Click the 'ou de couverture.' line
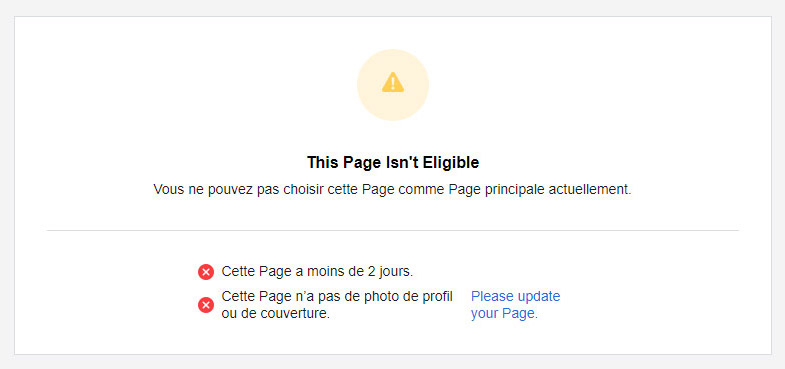The height and width of the screenshot is (369, 785). tap(275, 314)
